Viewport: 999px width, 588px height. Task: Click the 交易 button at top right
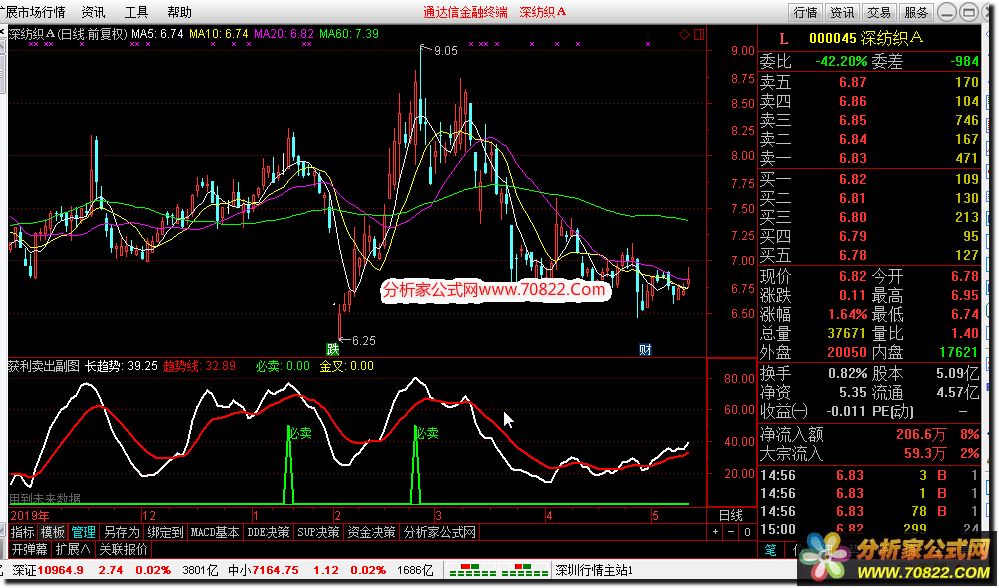(x=879, y=12)
